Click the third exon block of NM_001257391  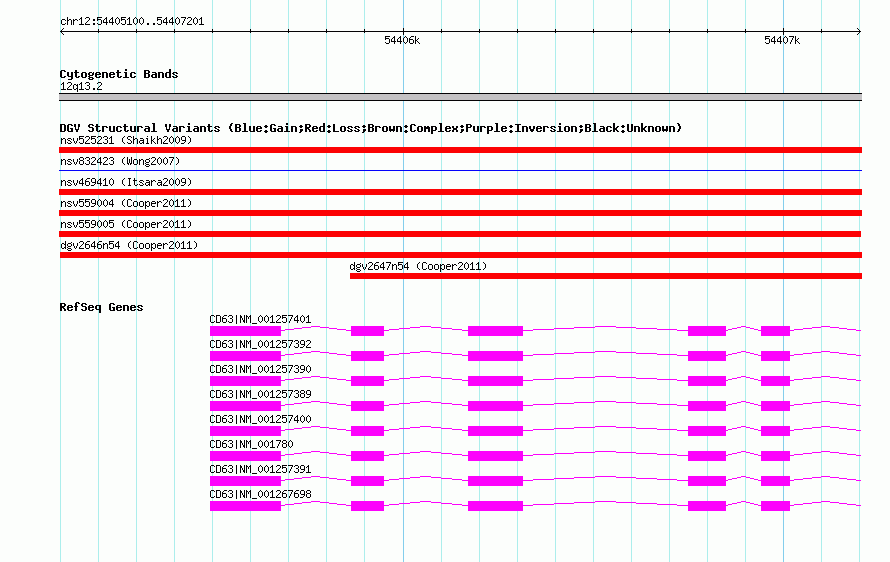[495, 481]
